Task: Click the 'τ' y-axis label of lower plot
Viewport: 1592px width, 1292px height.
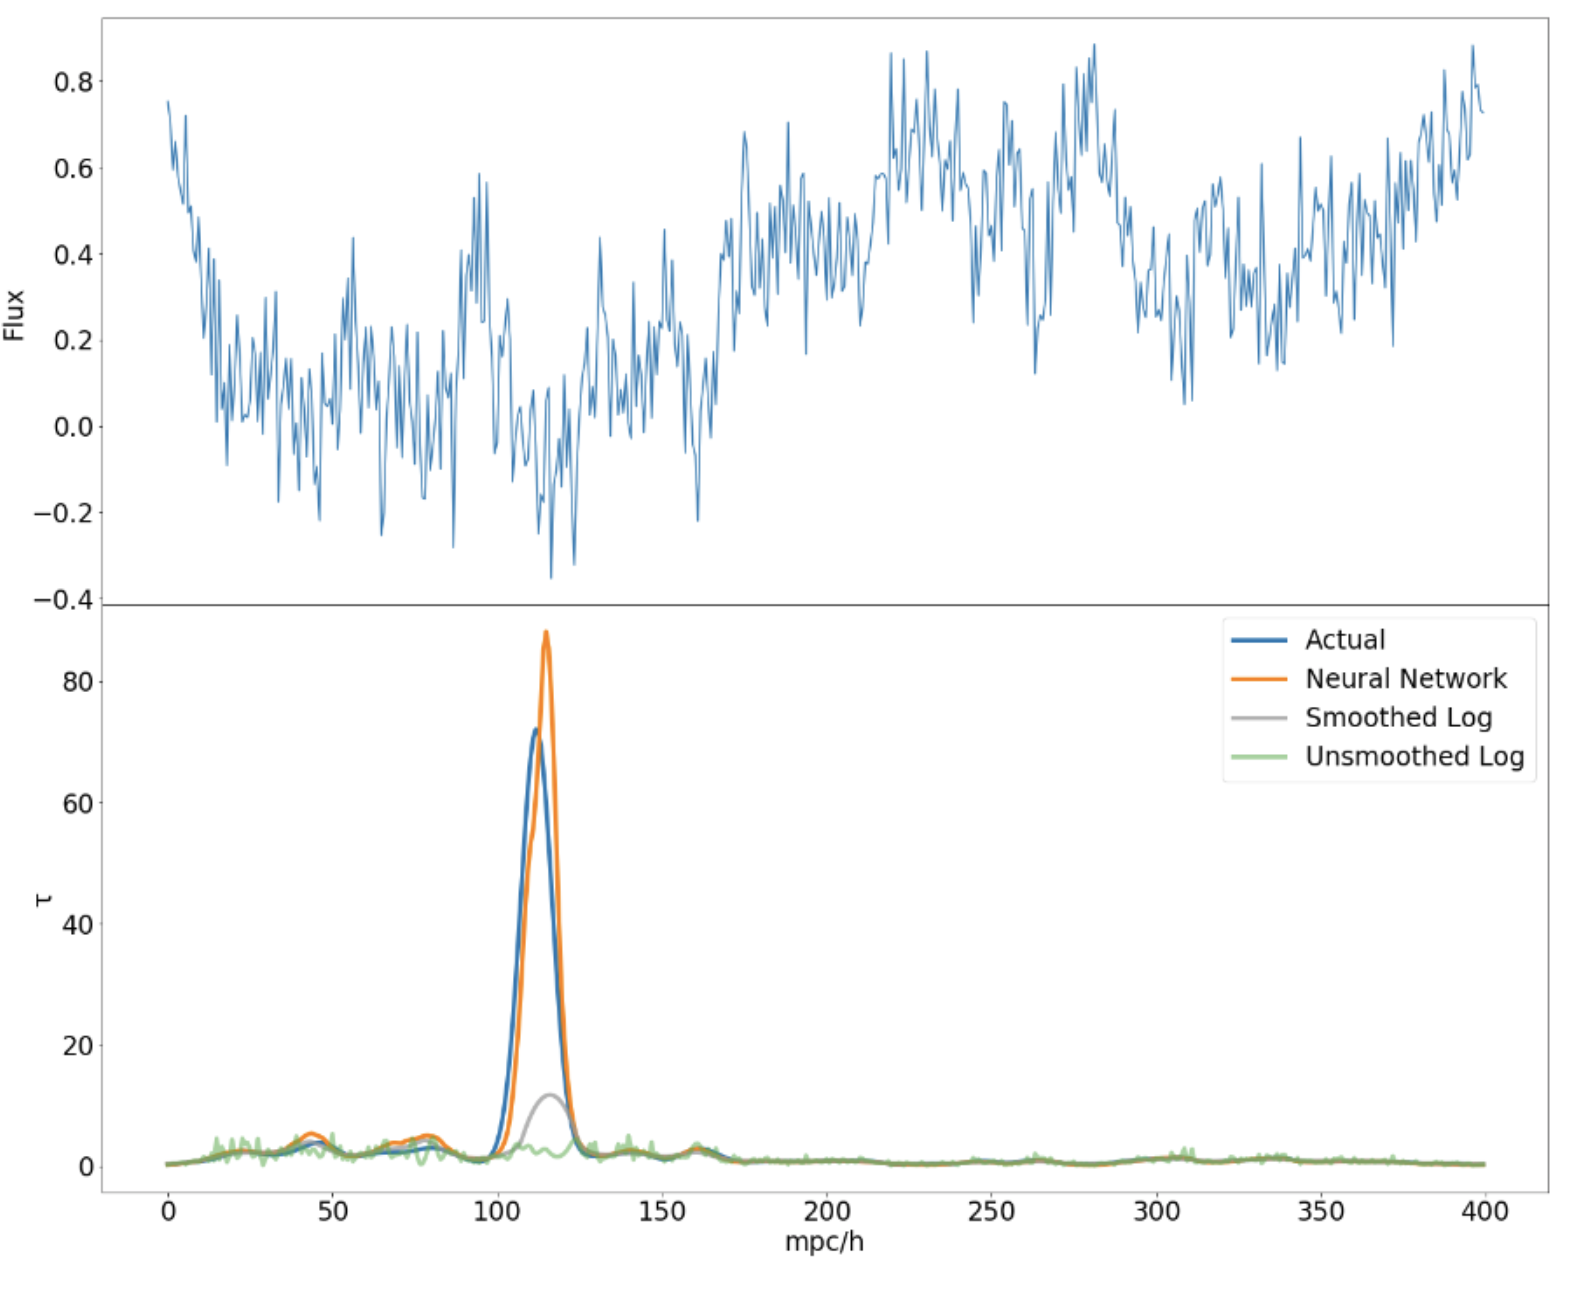Action: tap(42, 900)
